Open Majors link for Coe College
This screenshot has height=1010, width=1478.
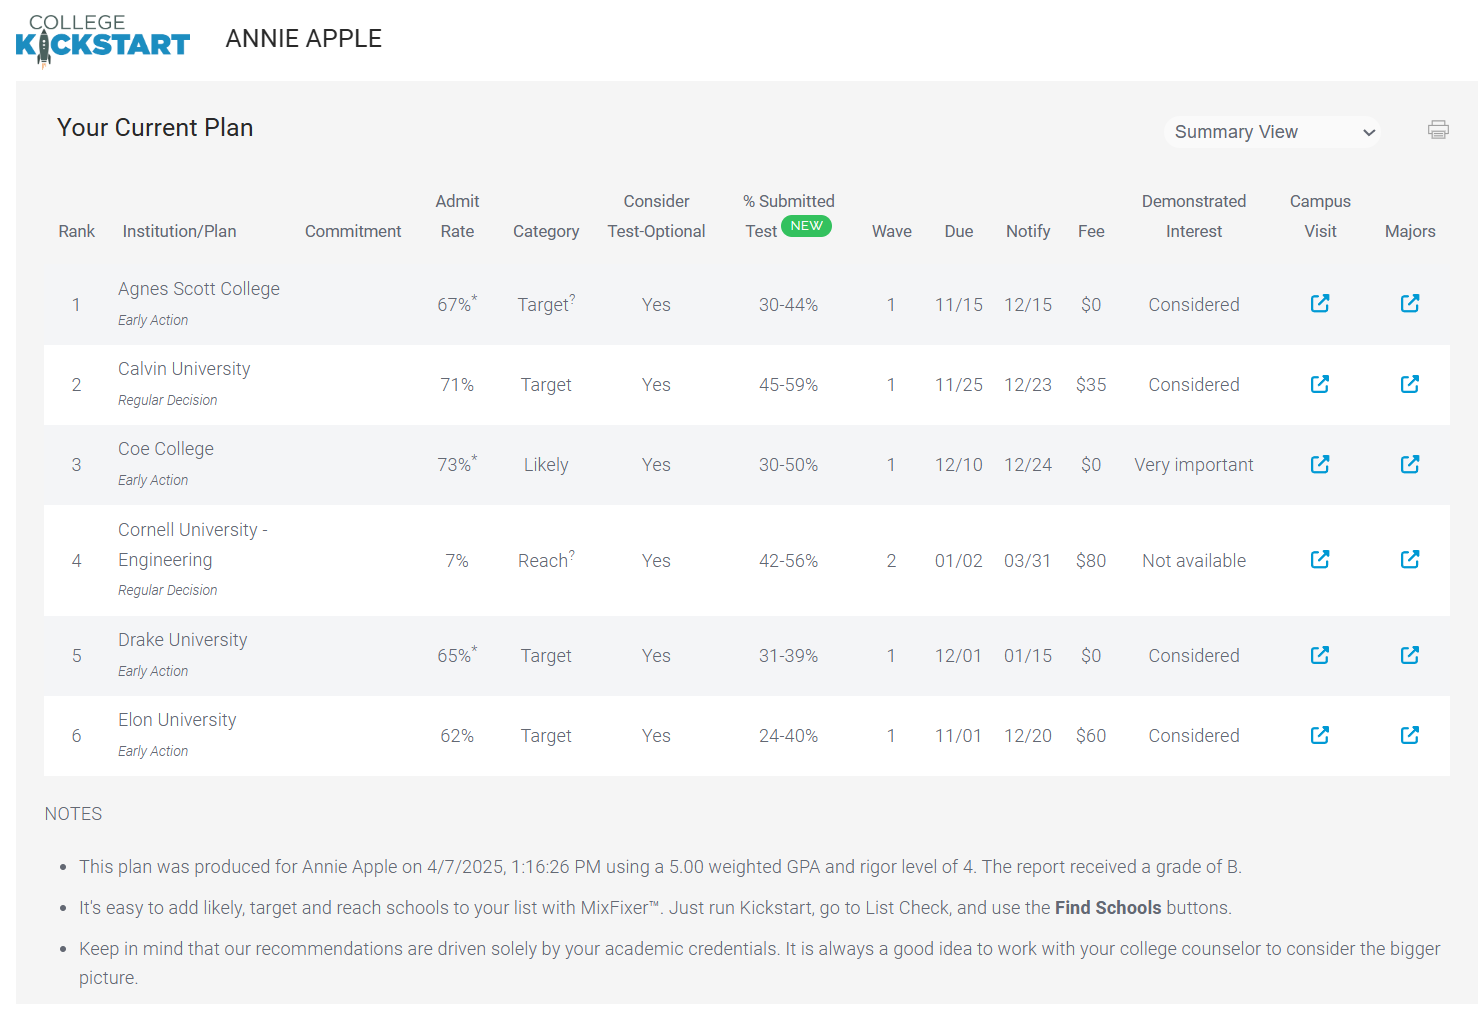tap(1410, 464)
